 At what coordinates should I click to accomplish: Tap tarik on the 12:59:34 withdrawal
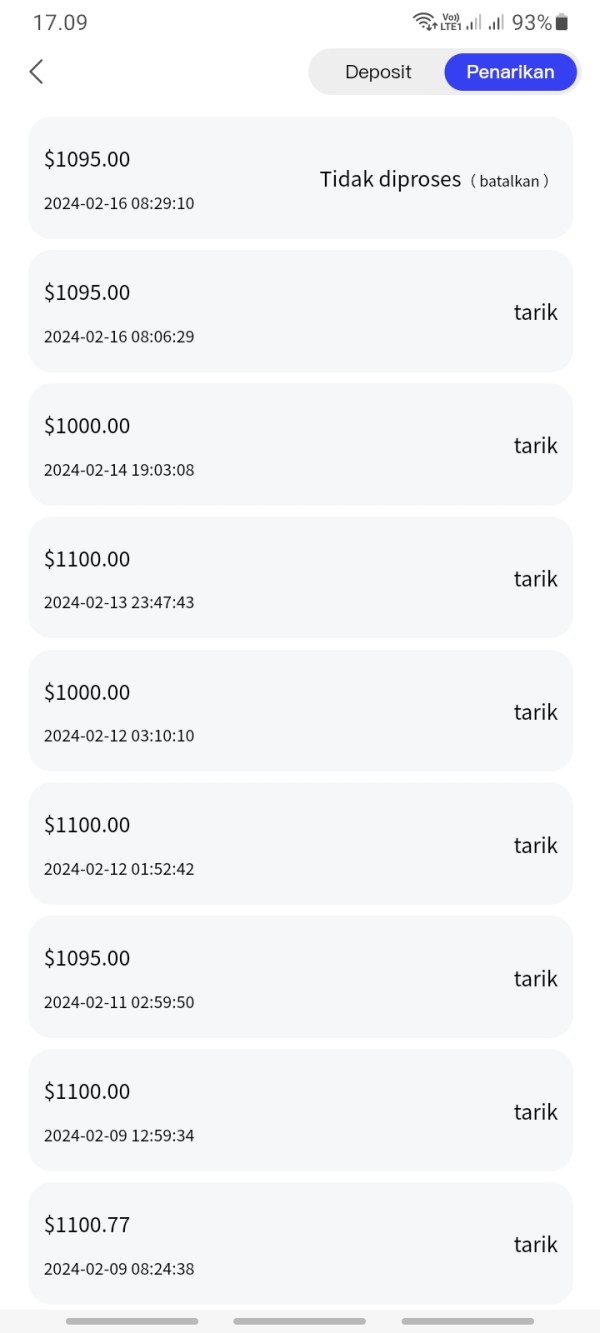tap(535, 1111)
